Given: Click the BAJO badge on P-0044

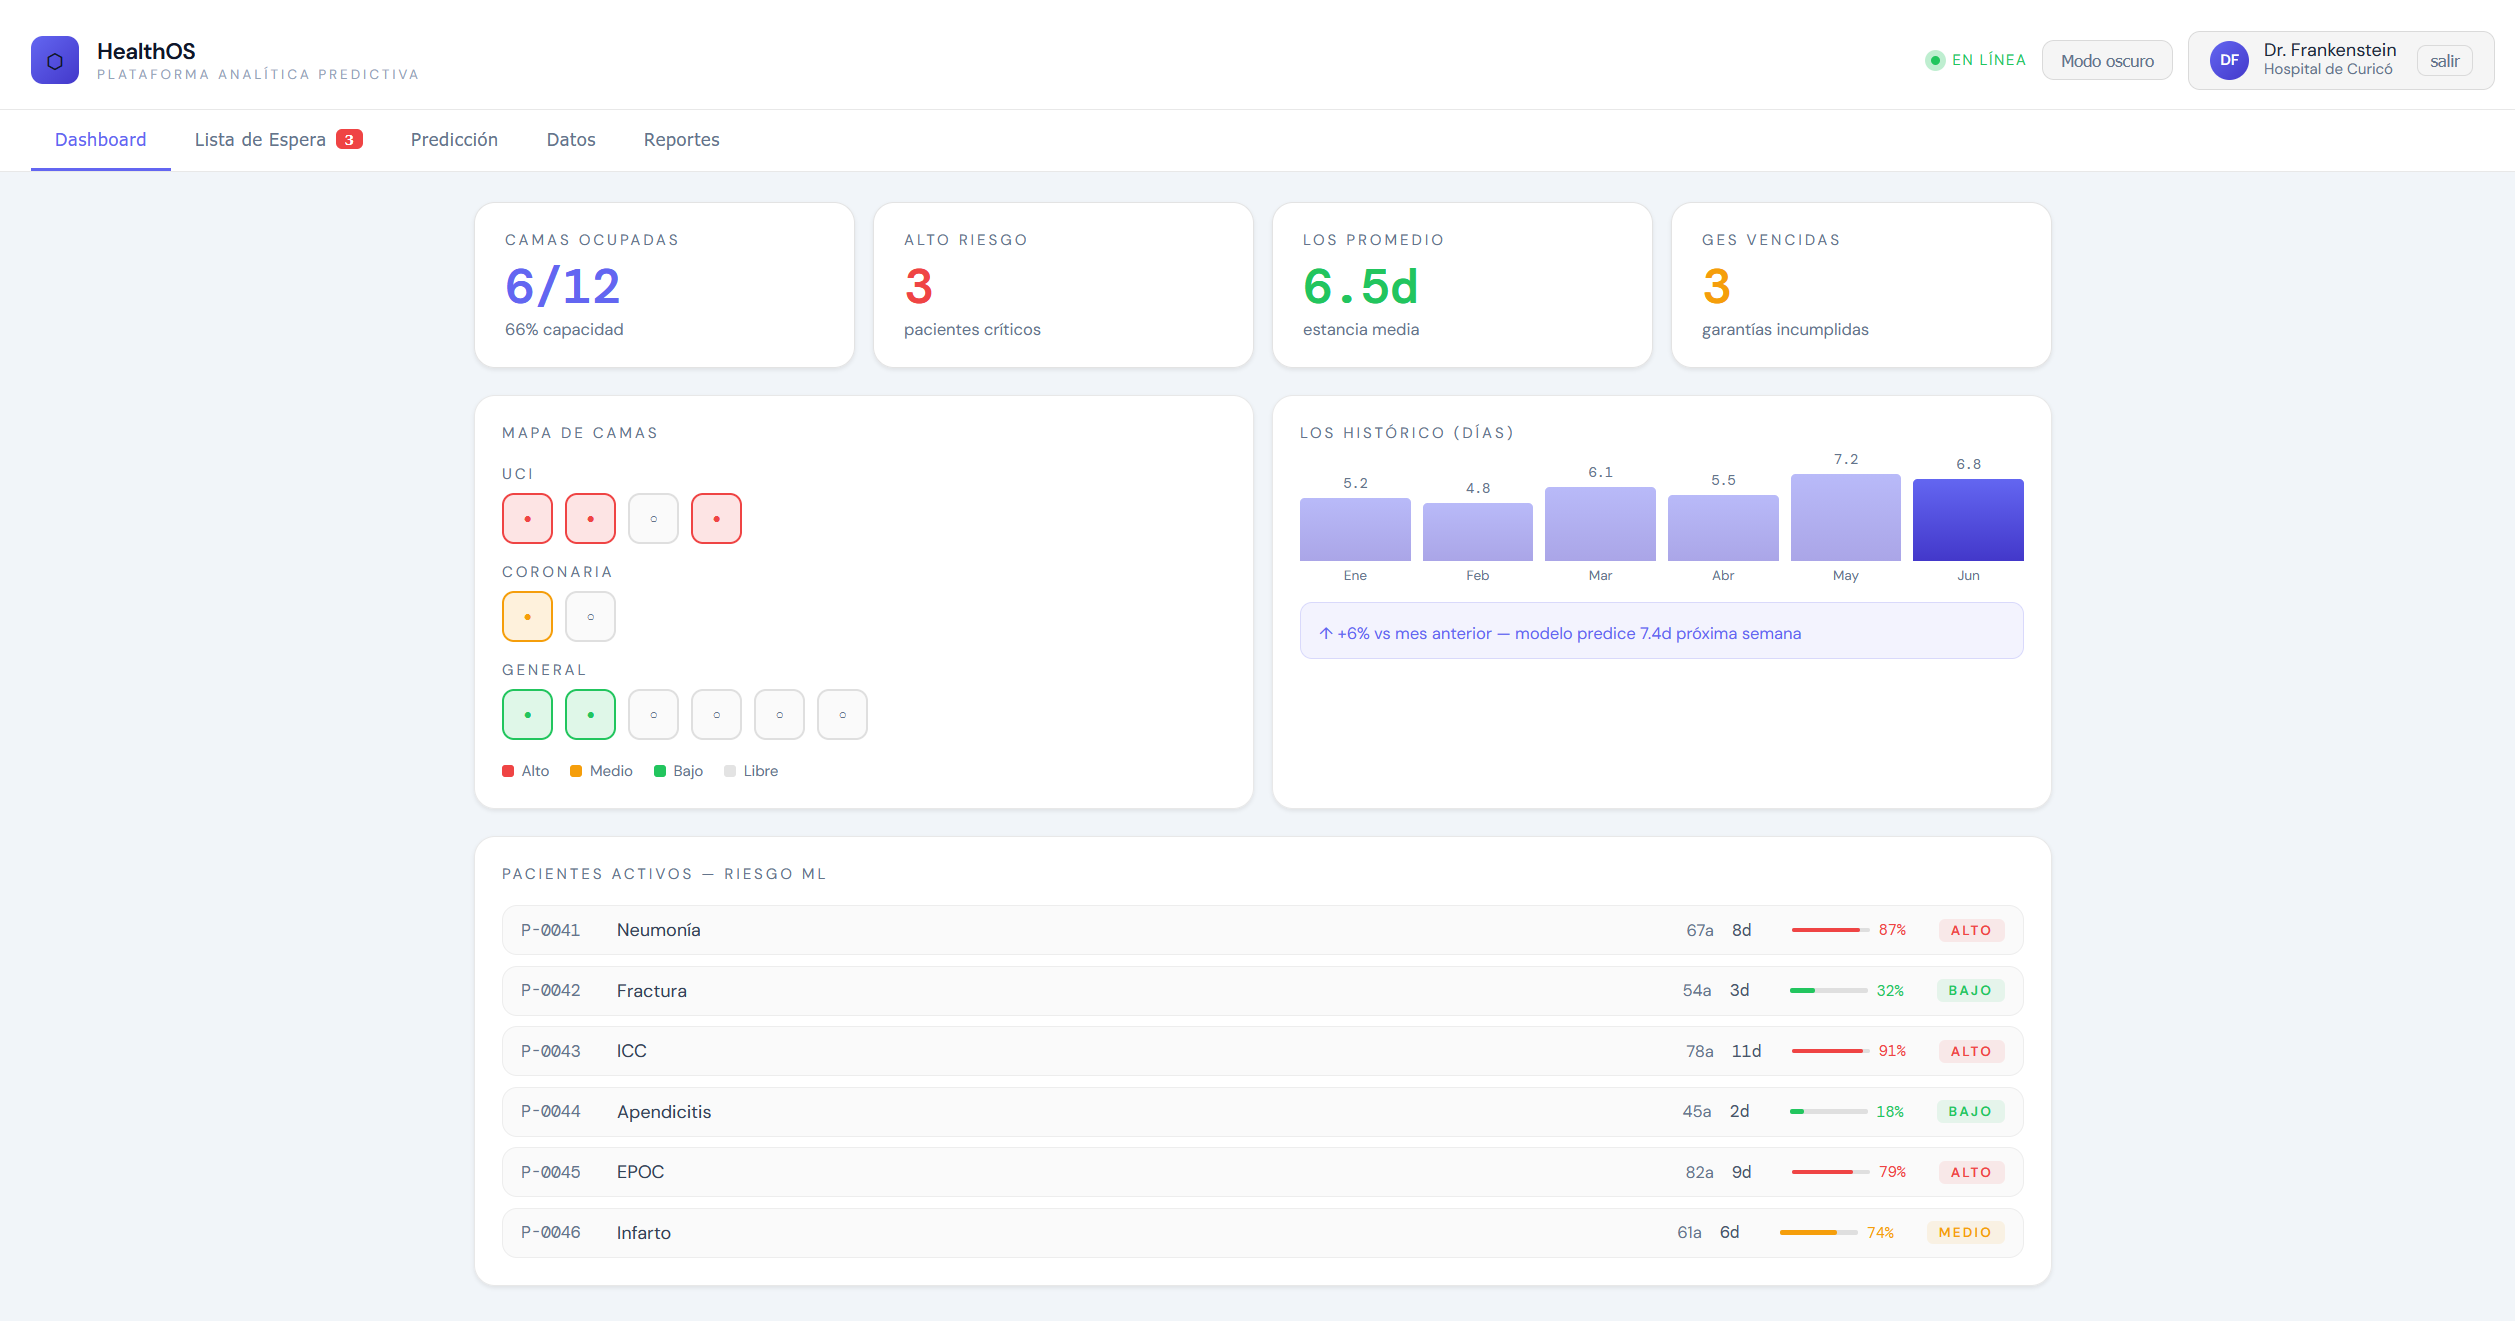Looking at the screenshot, I should coord(1970,1111).
